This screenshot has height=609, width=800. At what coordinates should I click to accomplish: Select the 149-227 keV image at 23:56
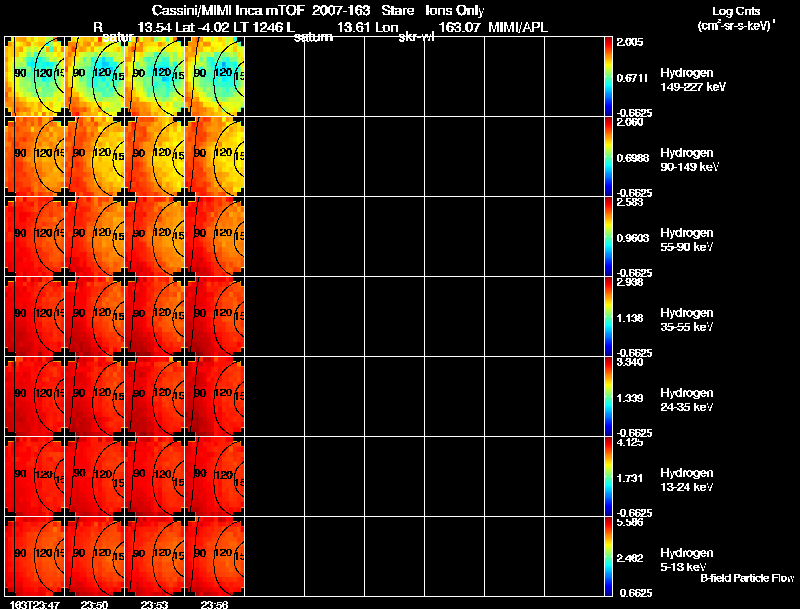(x=215, y=77)
